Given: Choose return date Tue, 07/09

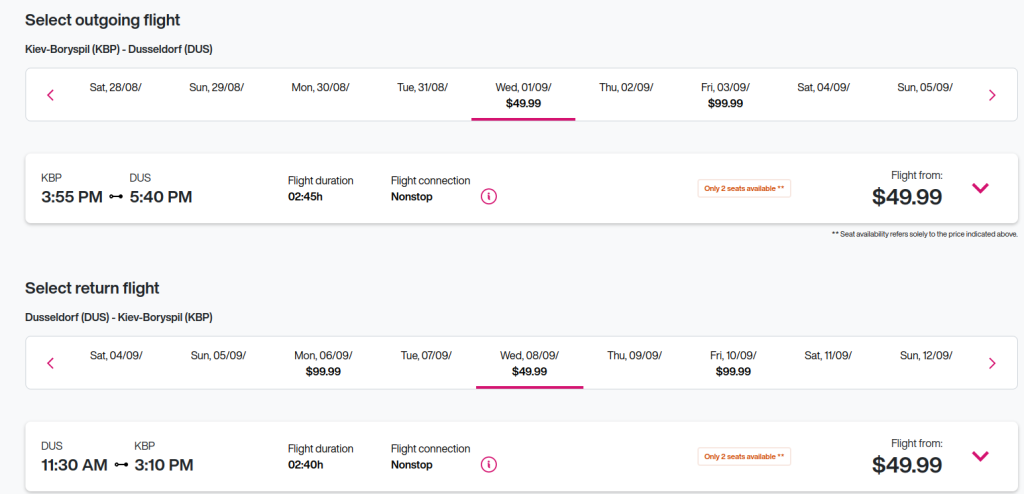Looking at the screenshot, I should click(x=426, y=355).
